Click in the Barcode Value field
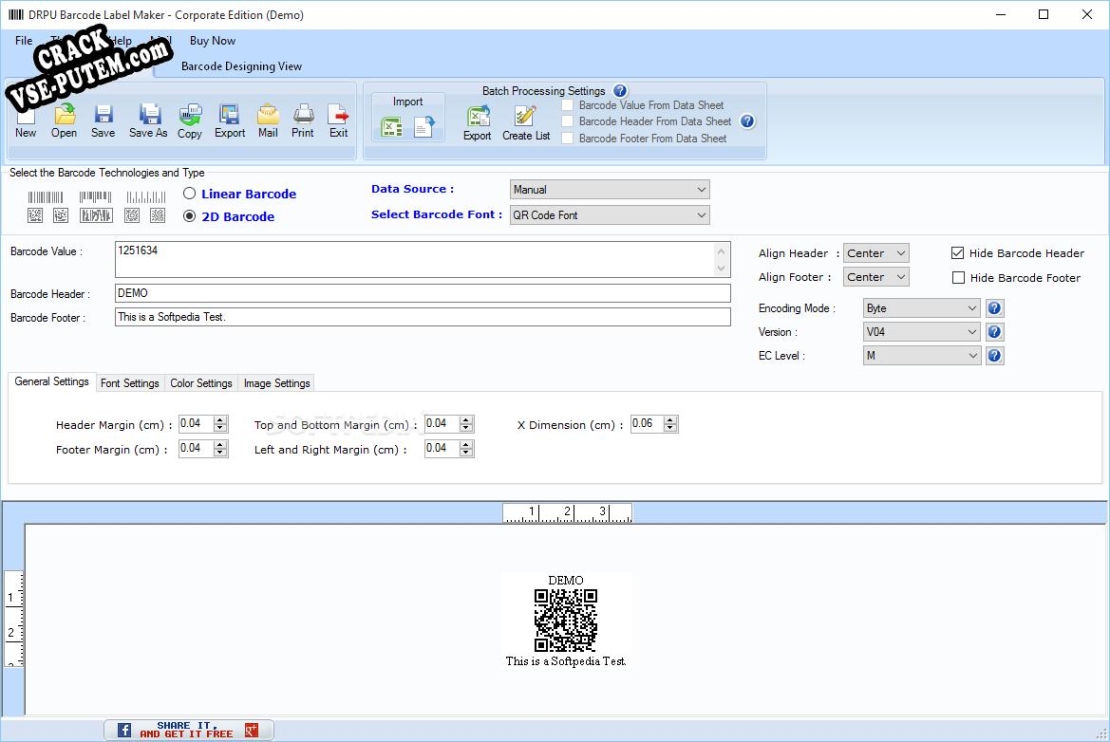Image resolution: width=1110 pixels, height=742 pixels. tap(423, 259)
